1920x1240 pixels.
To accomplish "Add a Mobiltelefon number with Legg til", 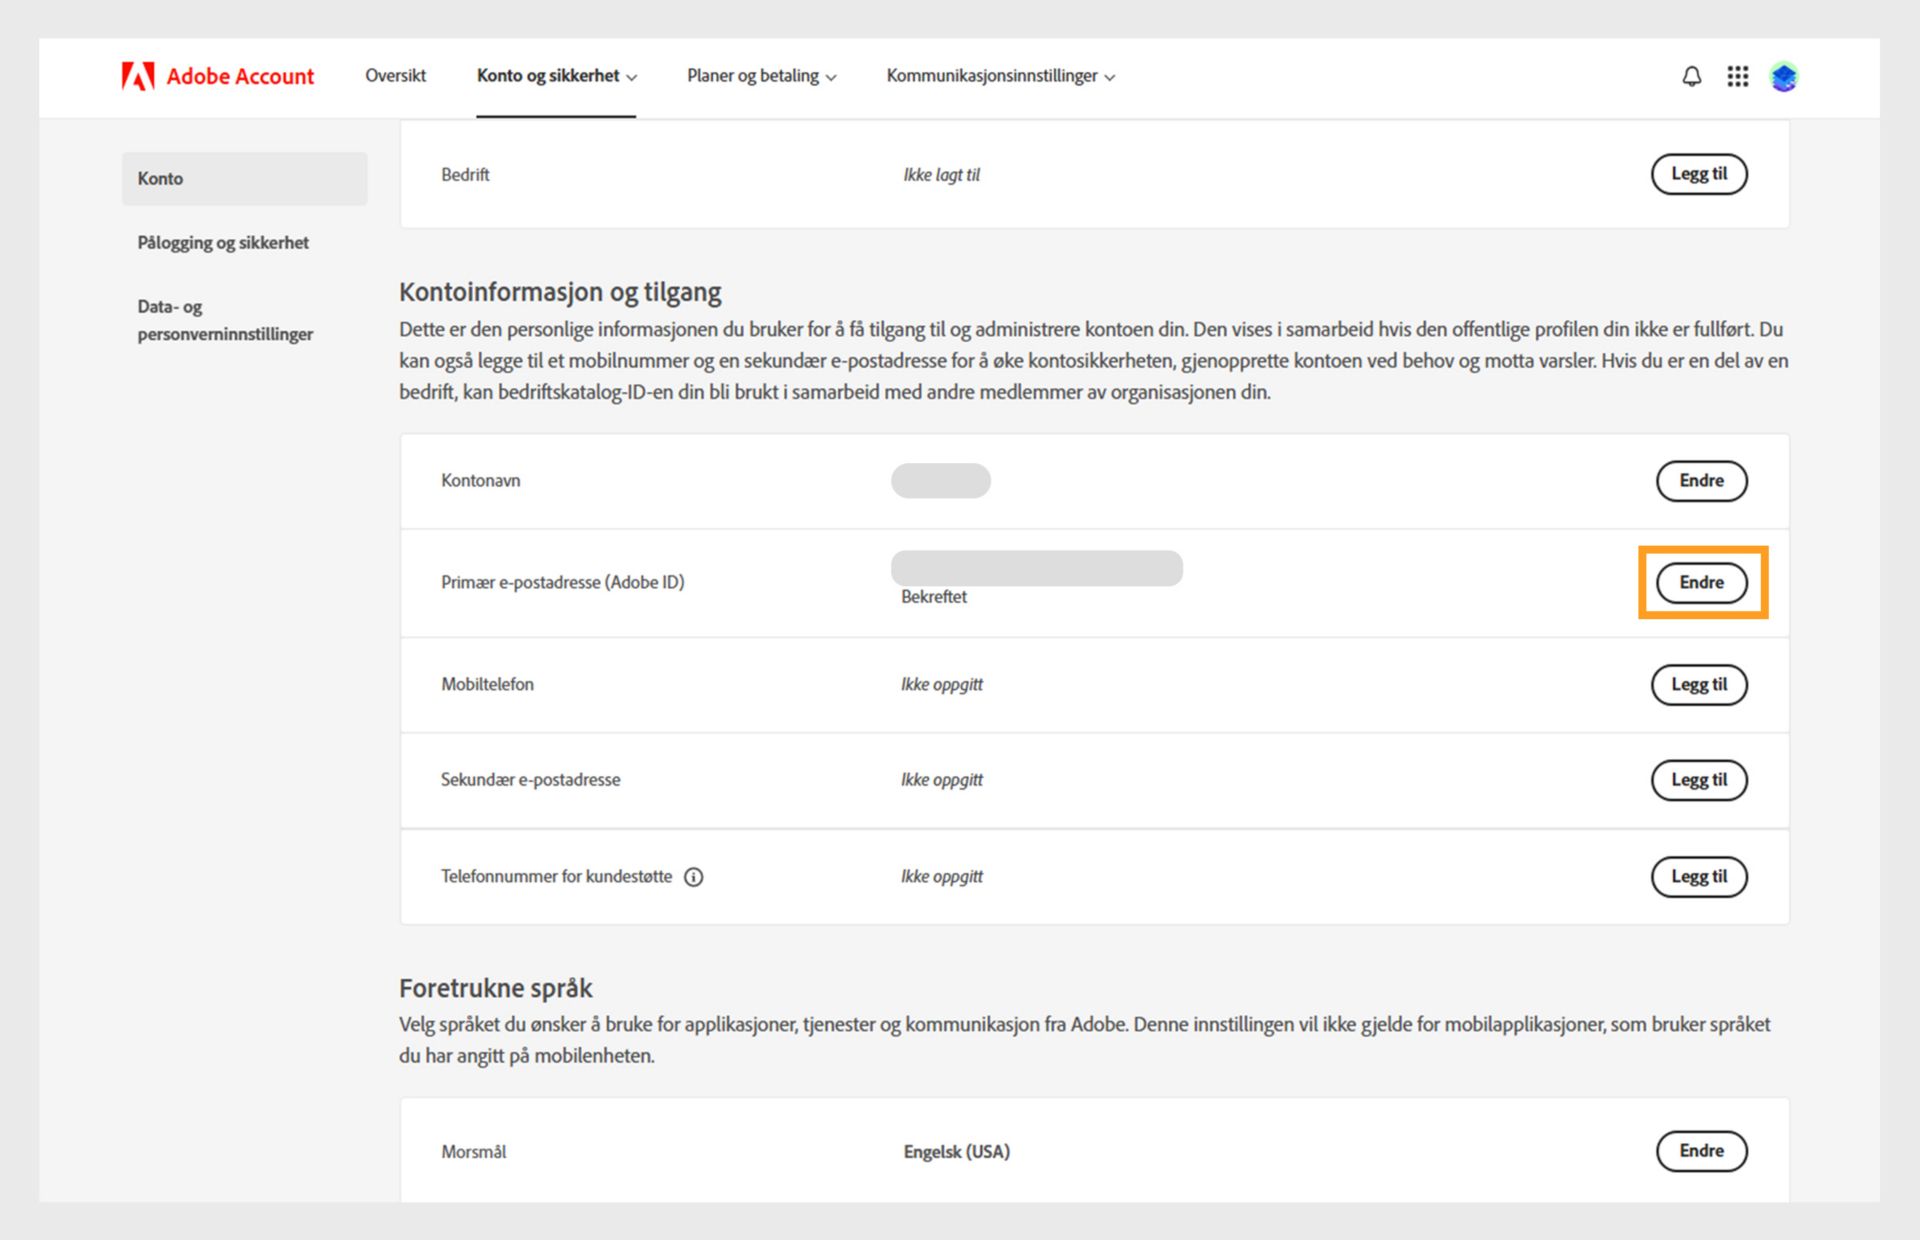I will coord(1699,685).
